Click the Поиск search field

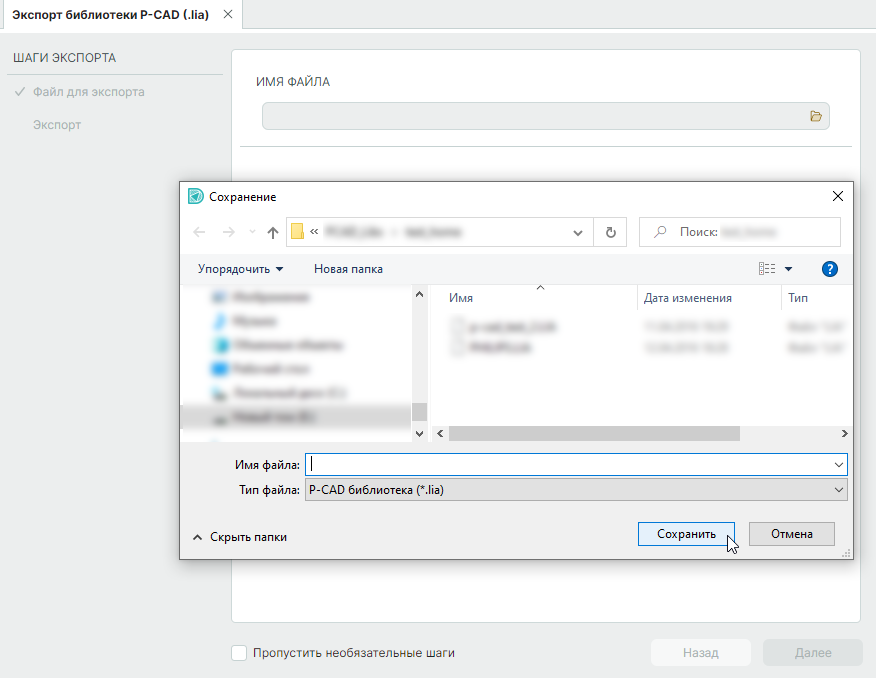coord(740,232)
